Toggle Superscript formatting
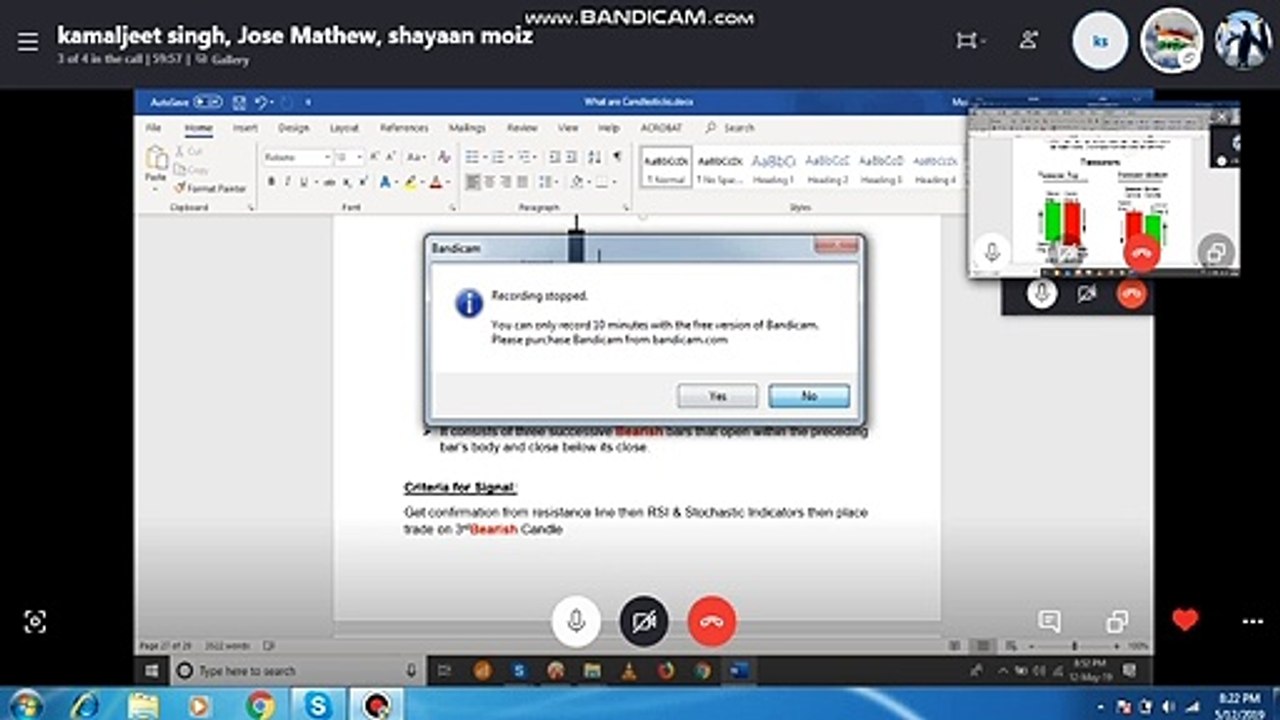The width and height of the screenshot is (1280, 720). [363, 182]
